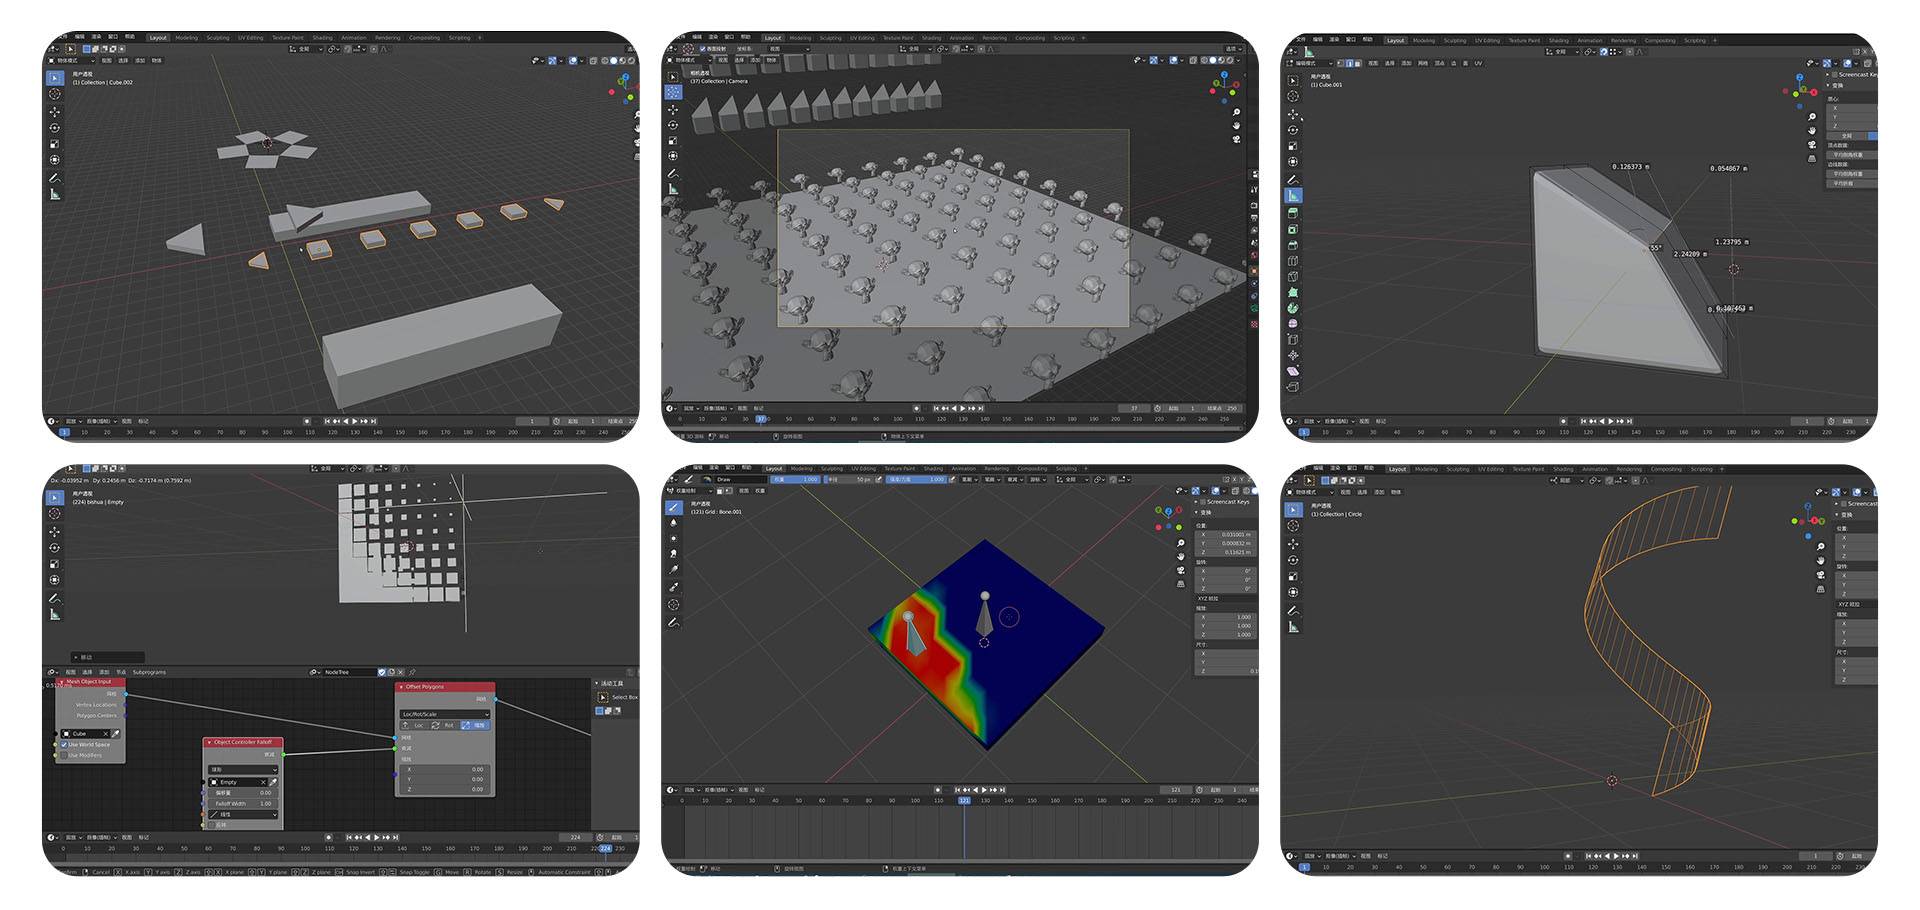1920x910 pixels.
Task: Open the UV menu in edit-mode header
Action: pos(1478,63)
